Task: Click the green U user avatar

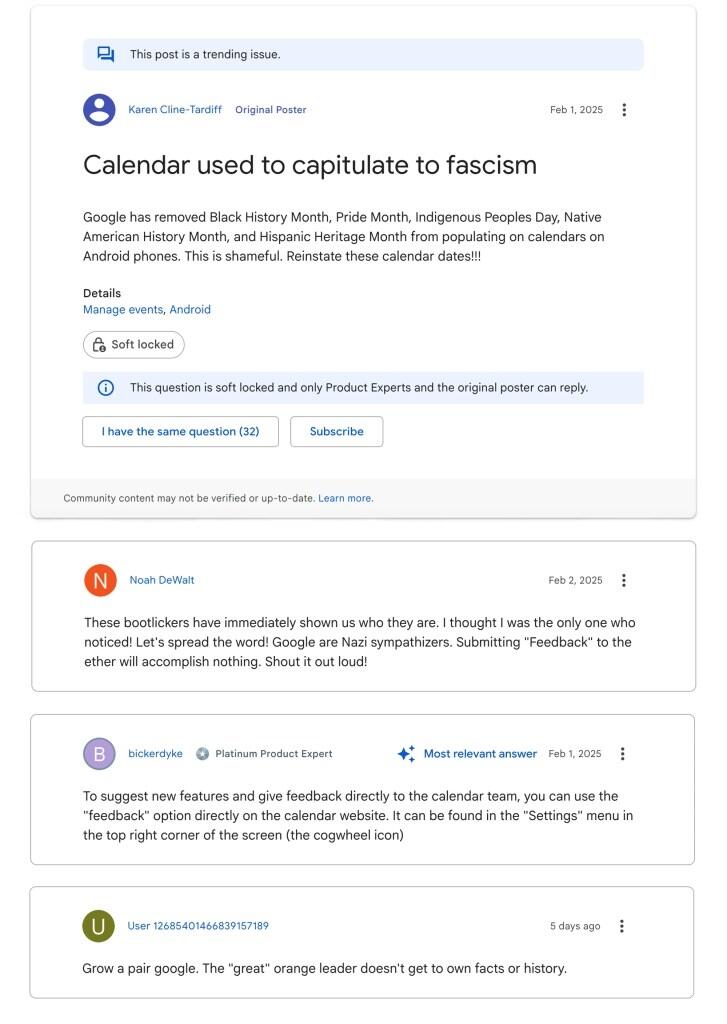Action: click(x=98, y=926)
